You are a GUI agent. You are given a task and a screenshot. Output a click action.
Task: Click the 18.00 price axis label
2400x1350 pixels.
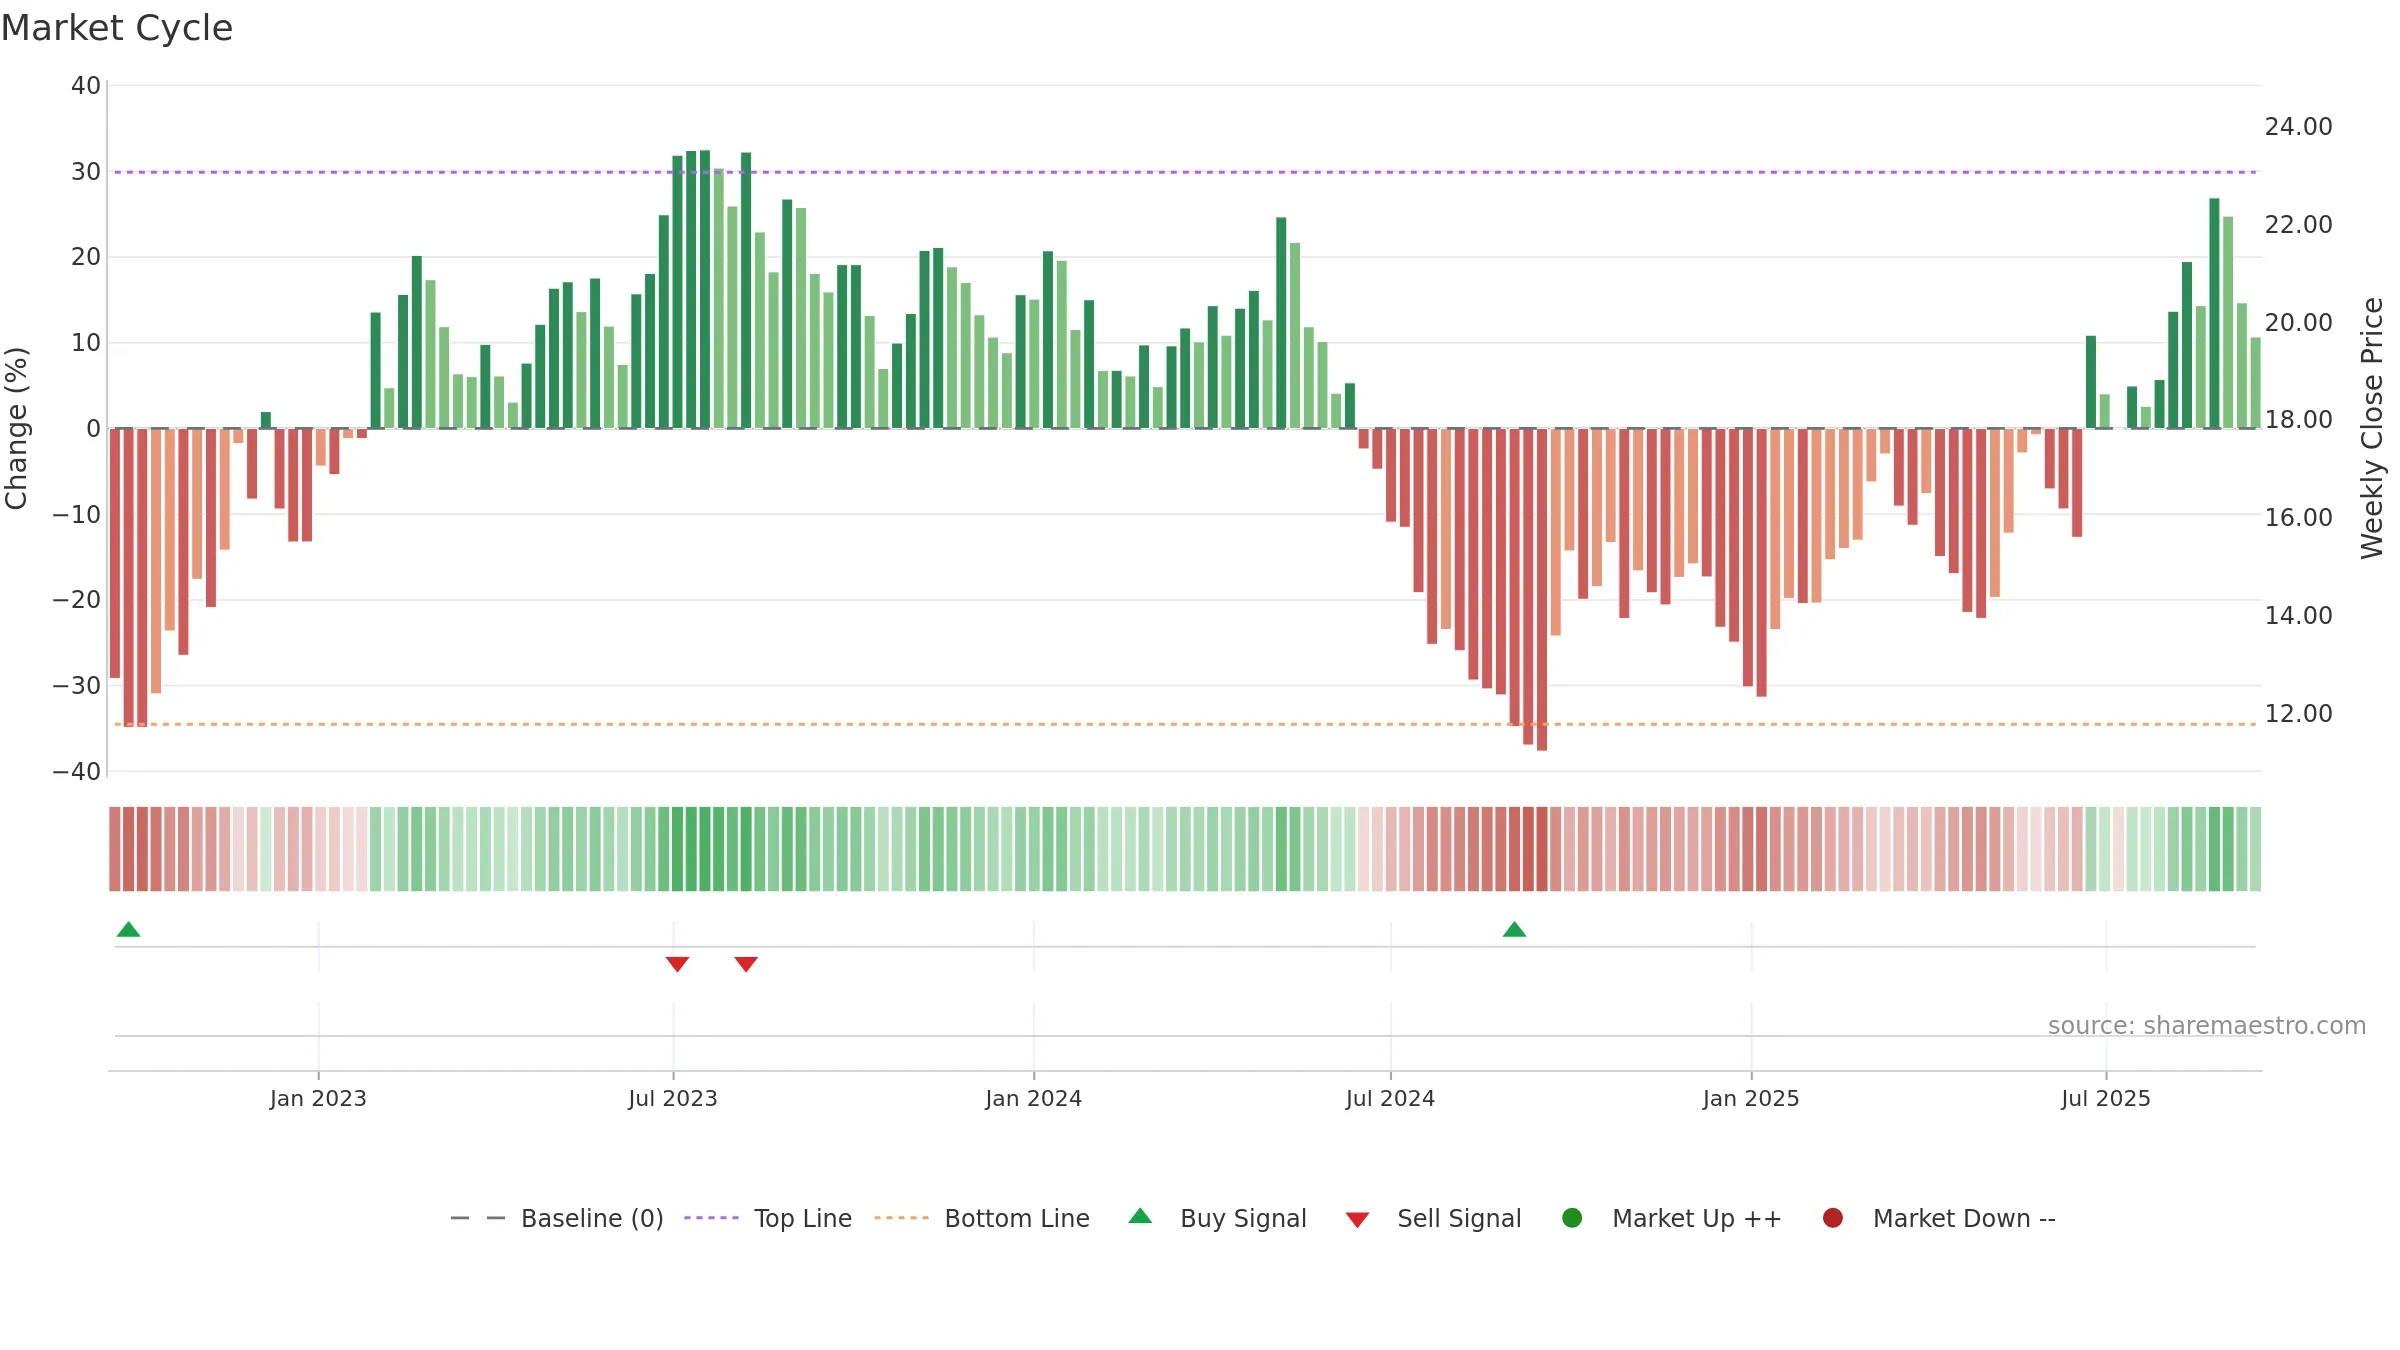coord(2298,420)
